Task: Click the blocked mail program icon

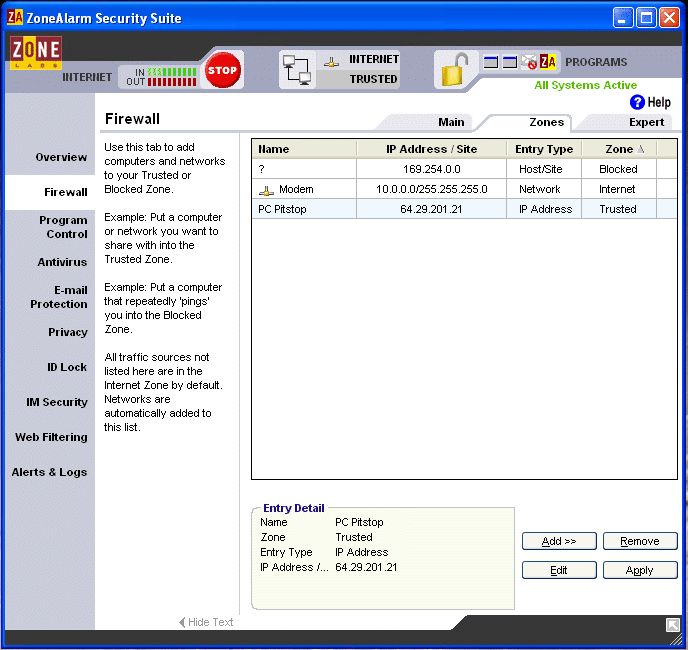Action: click(x=529, y=62)
